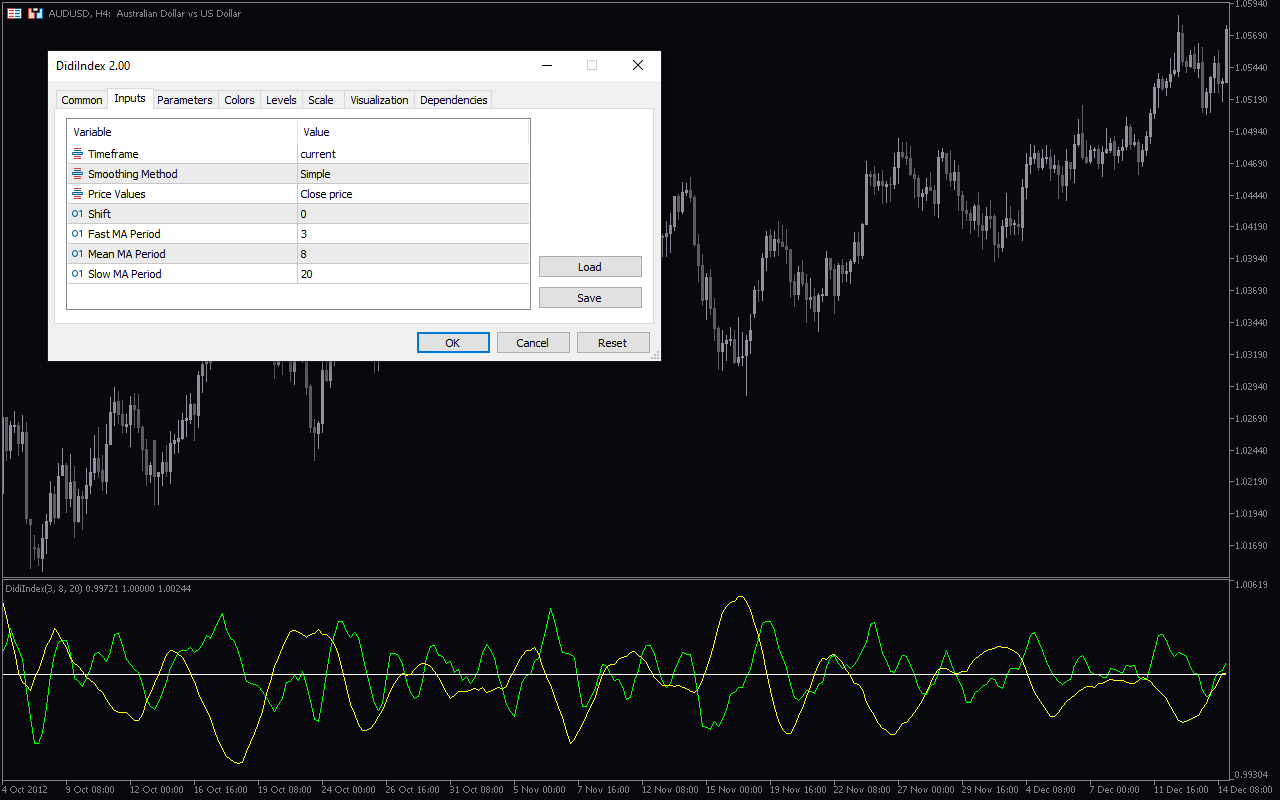Click the 15 Nov 00:00 time axis label
1280x800 pixels.
pos(734,790)
